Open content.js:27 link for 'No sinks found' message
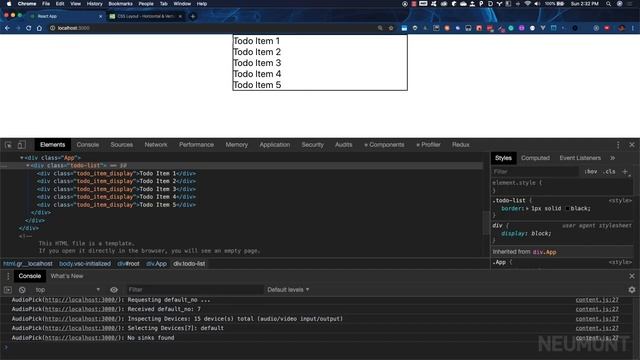This screenshot has height=360, width=640. point(597,338)
